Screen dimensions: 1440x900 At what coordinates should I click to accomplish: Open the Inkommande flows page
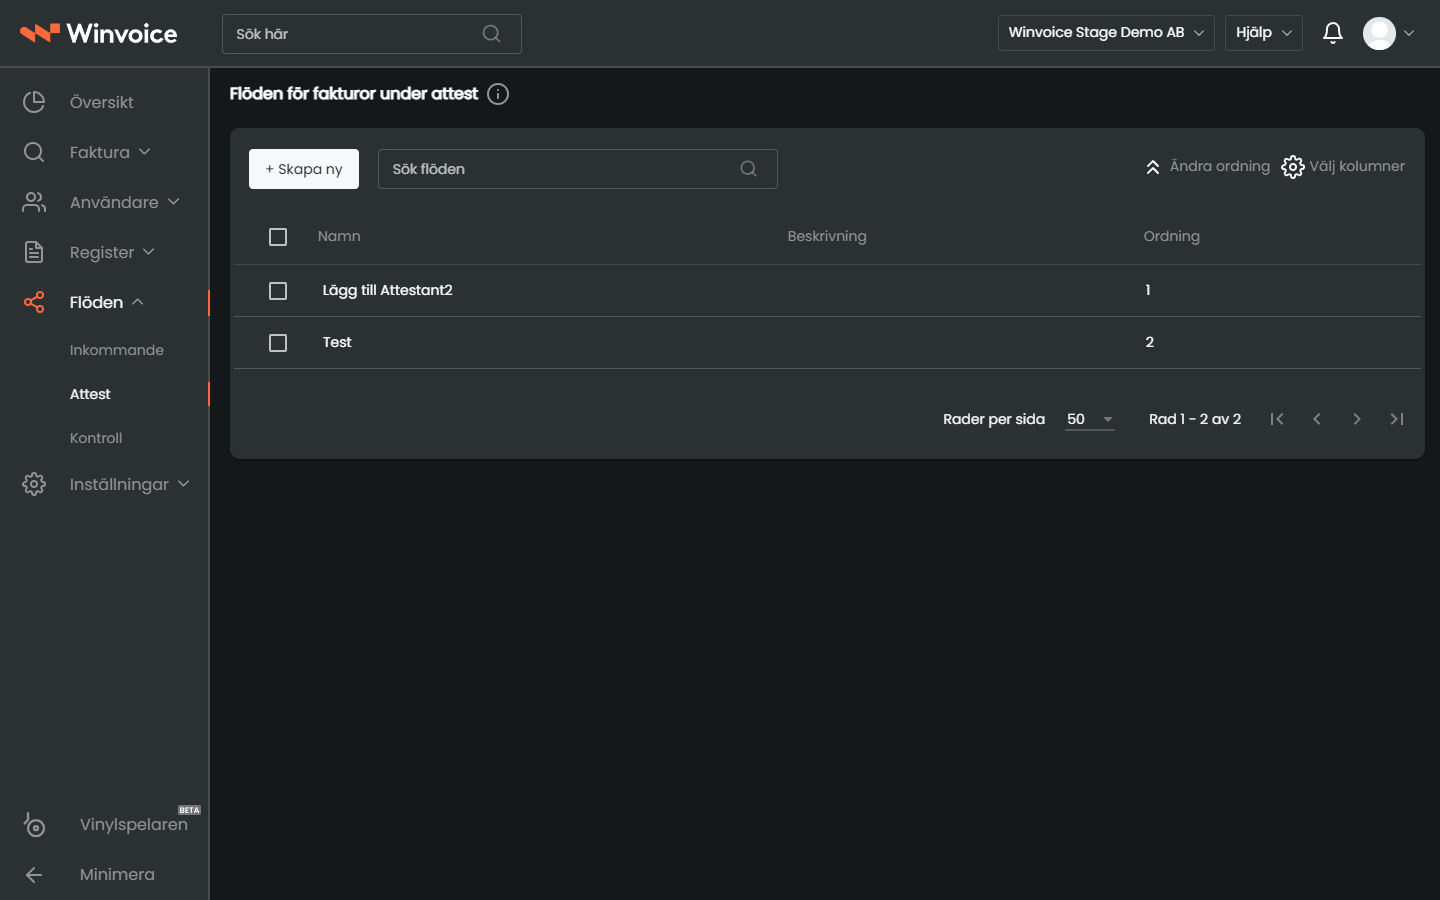click(117, 350)
